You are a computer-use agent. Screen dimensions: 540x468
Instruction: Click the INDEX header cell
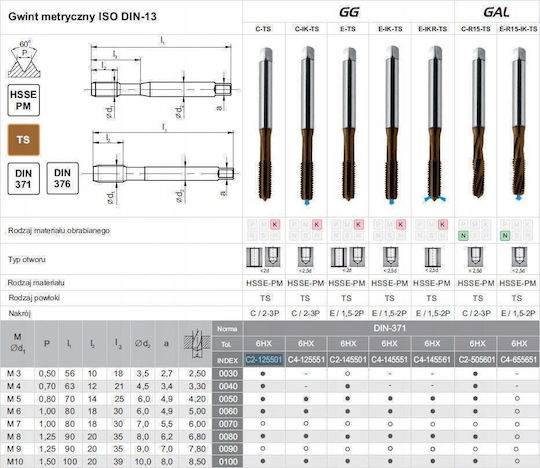pos(228,361)
